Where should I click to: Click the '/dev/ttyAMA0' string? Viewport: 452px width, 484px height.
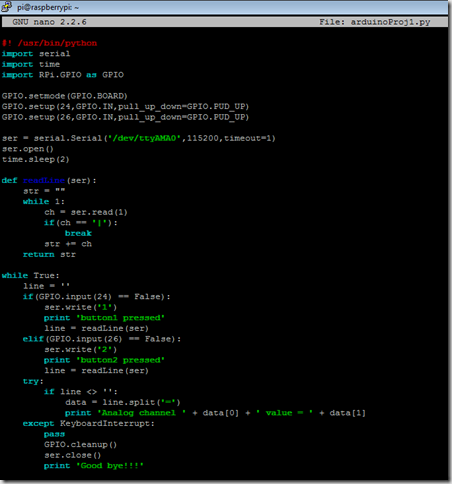pyautogui.click(x=144, y=138)
